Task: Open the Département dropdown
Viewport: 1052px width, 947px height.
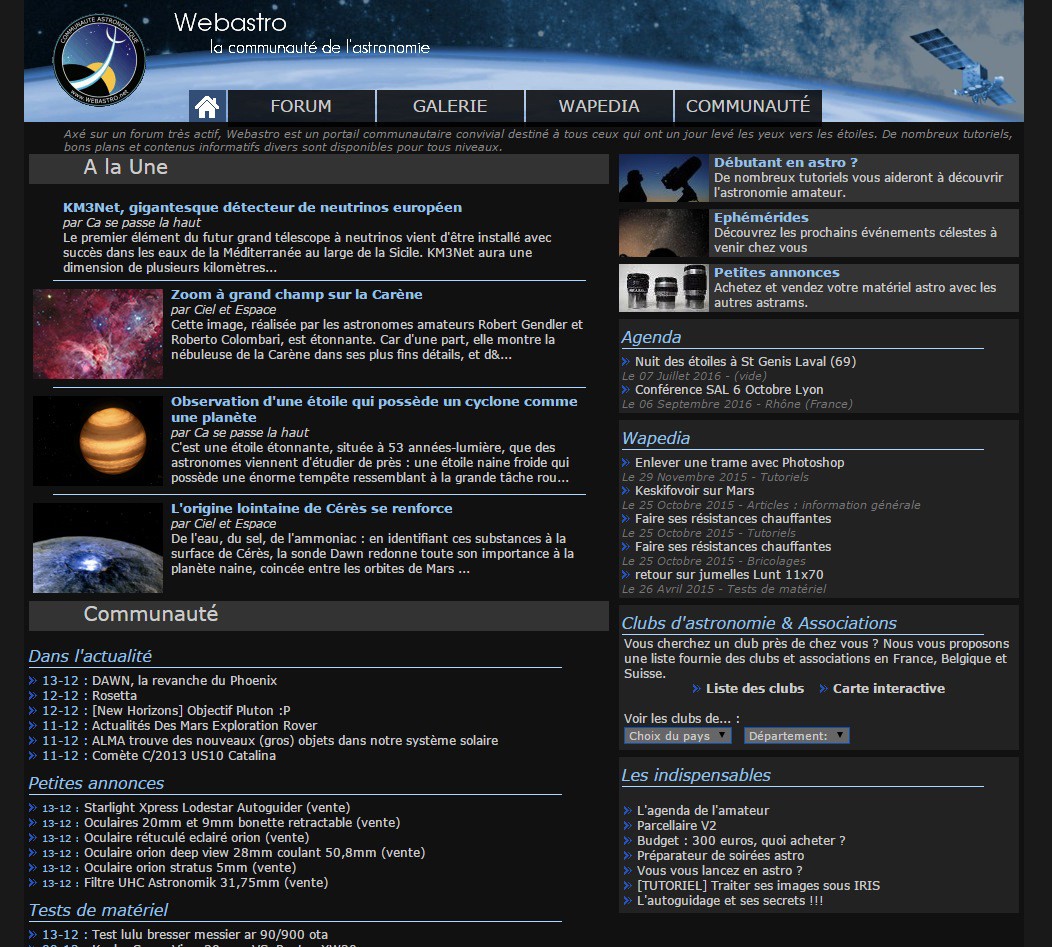Action: 796,736
